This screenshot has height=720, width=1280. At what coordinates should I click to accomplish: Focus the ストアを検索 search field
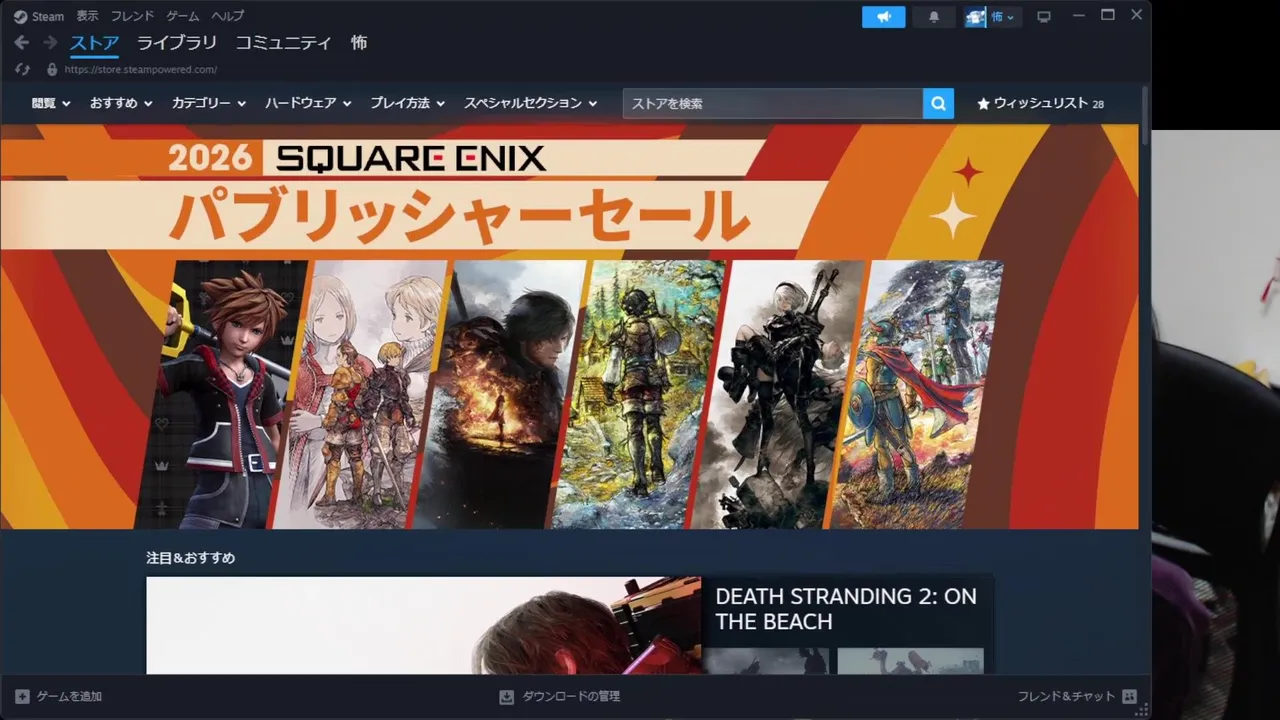(773, 104)
